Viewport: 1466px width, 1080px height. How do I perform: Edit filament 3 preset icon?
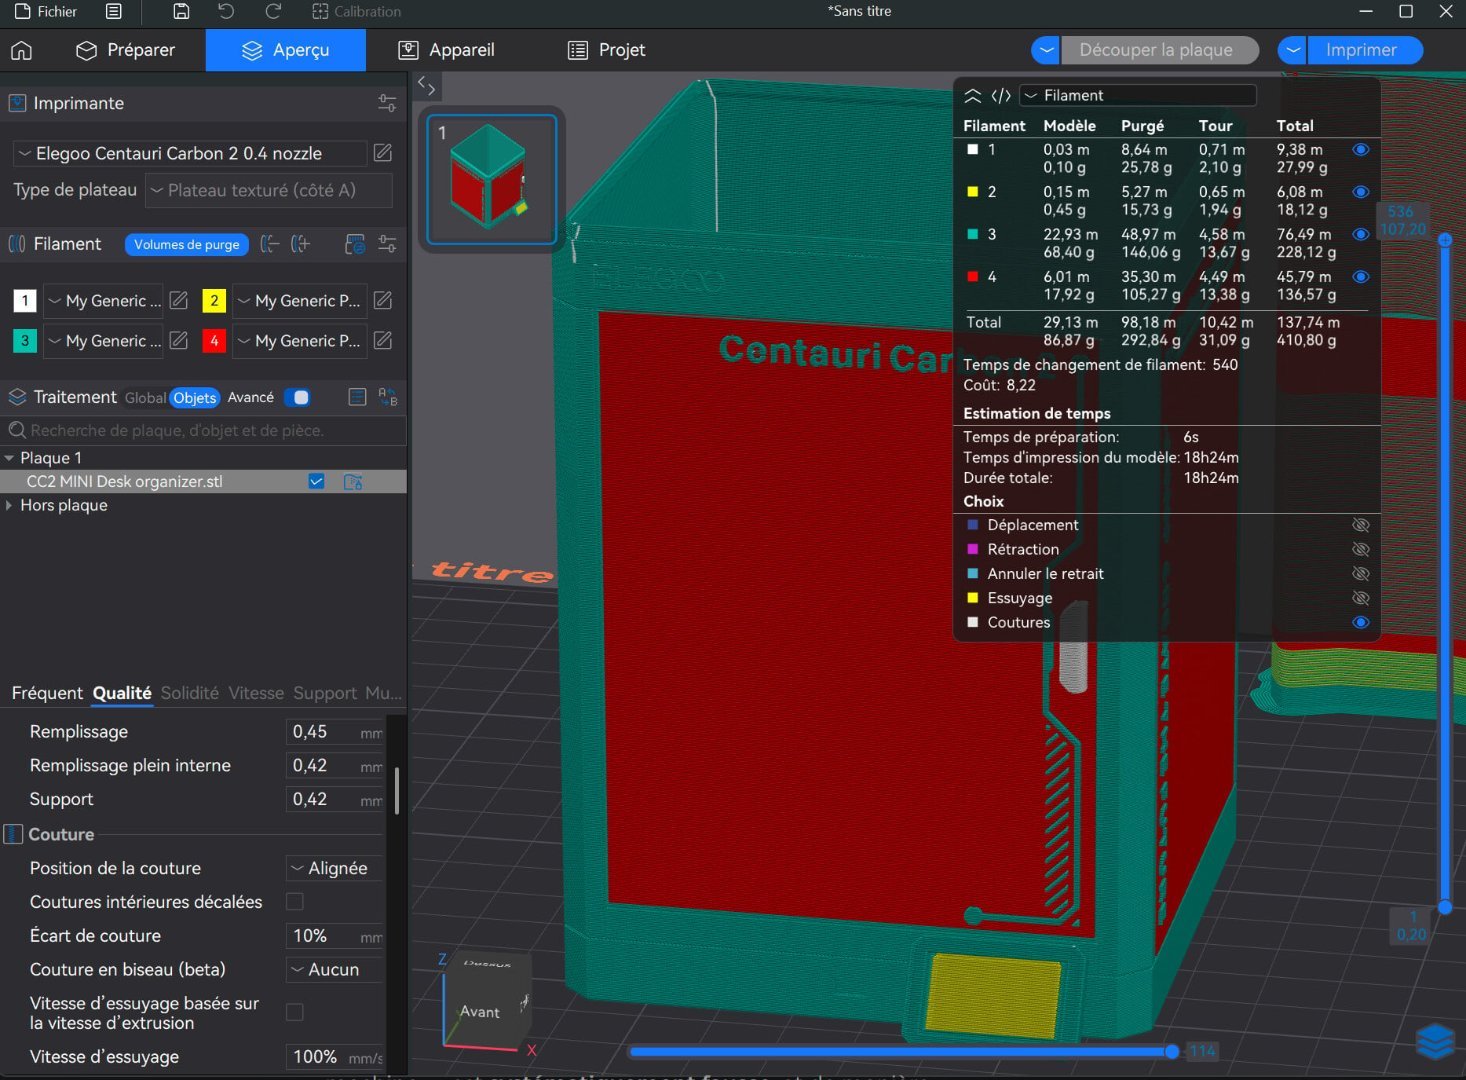click(x=179, y=340)
